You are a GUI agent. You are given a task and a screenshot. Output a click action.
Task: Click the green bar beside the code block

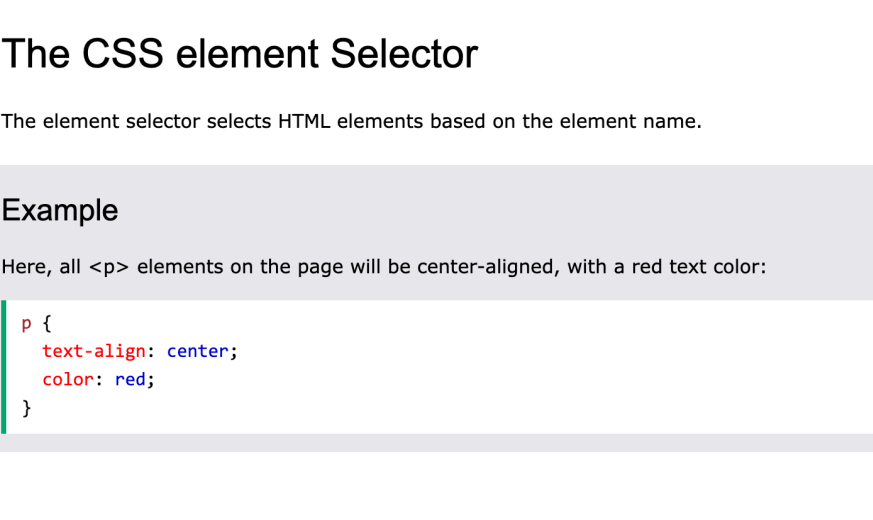(x=3, y=367)
